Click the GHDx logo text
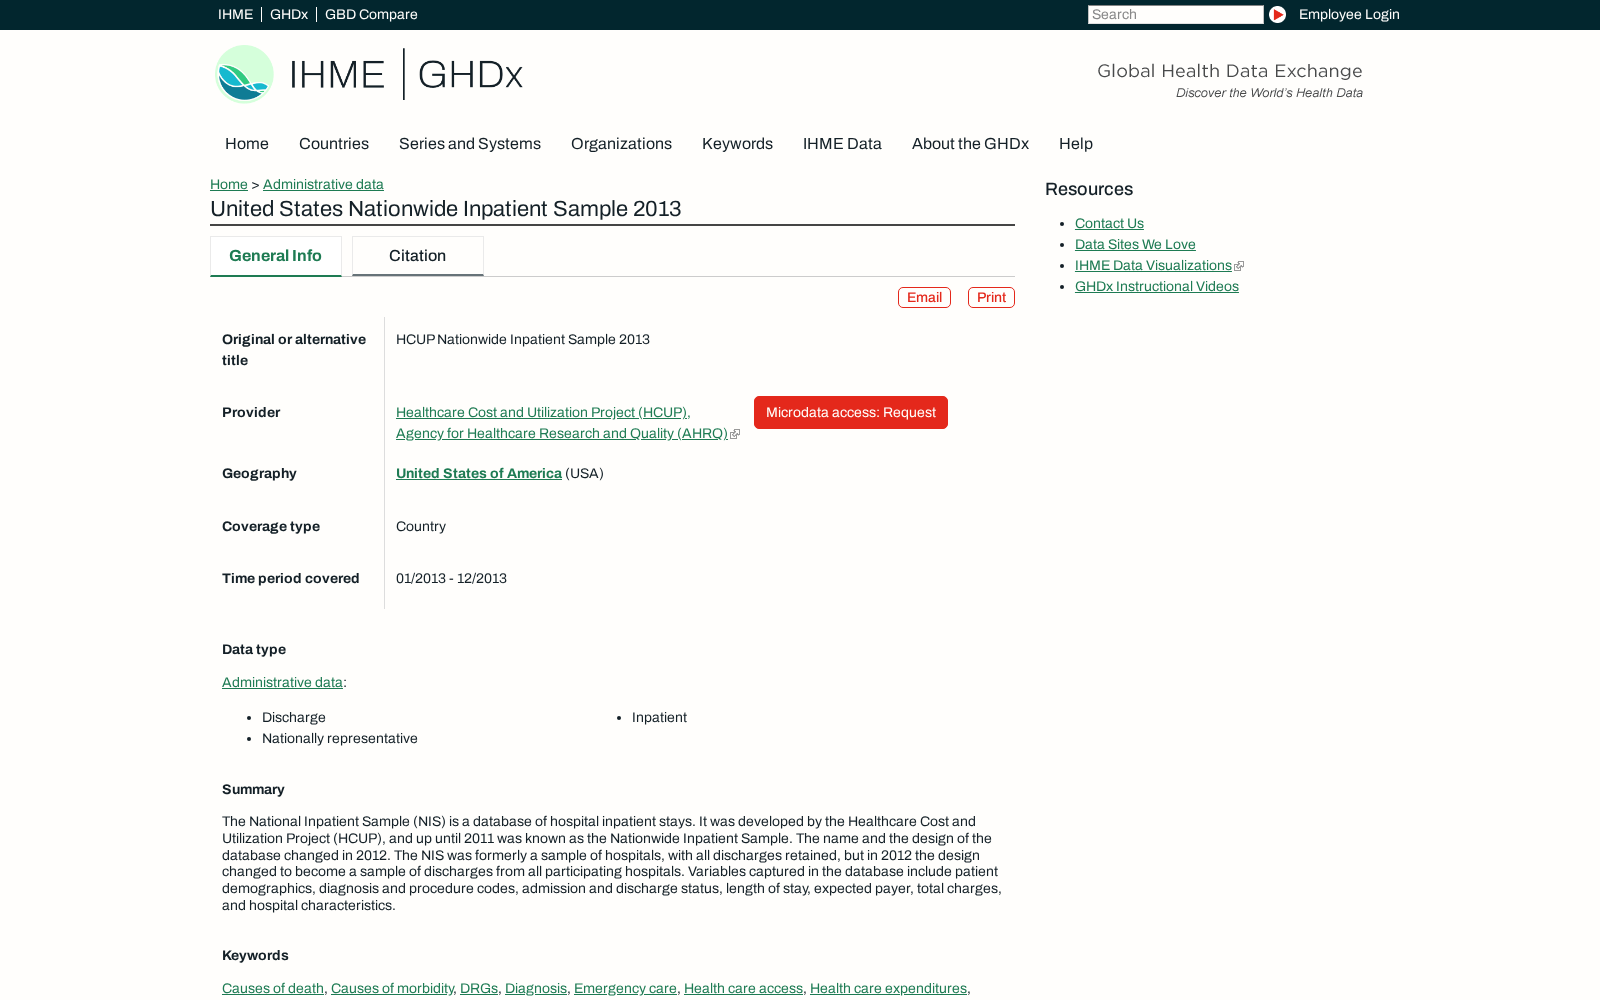This screenshot has height=1000, width=1600. coord(470,74)
